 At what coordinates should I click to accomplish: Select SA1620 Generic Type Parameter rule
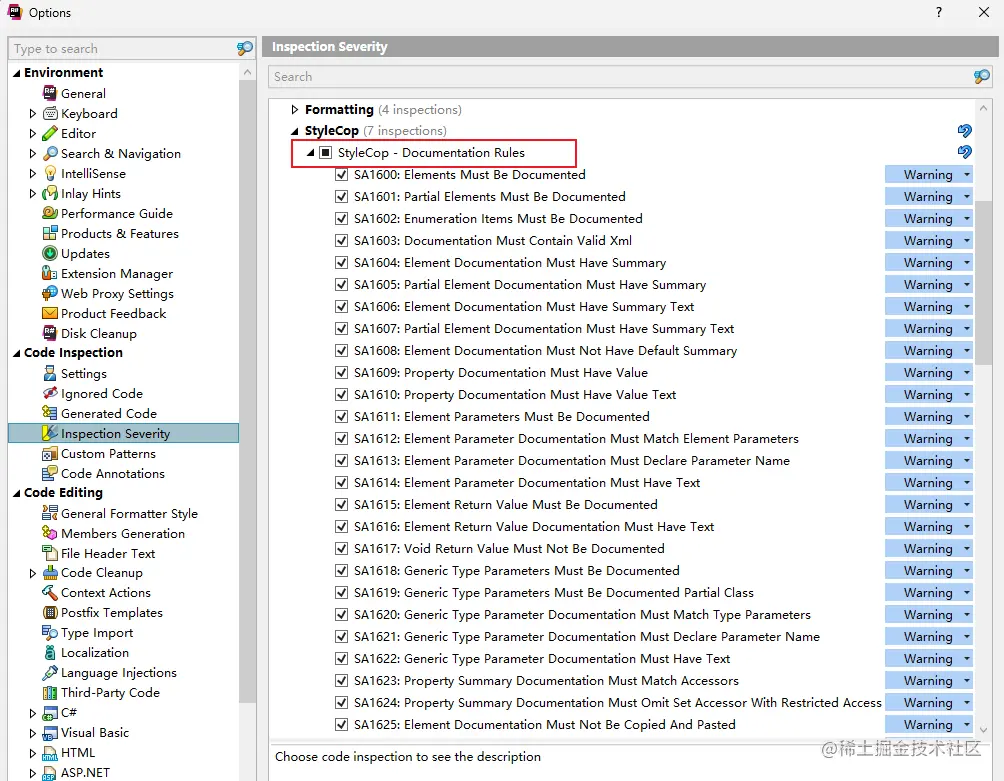tap(582, 615)
